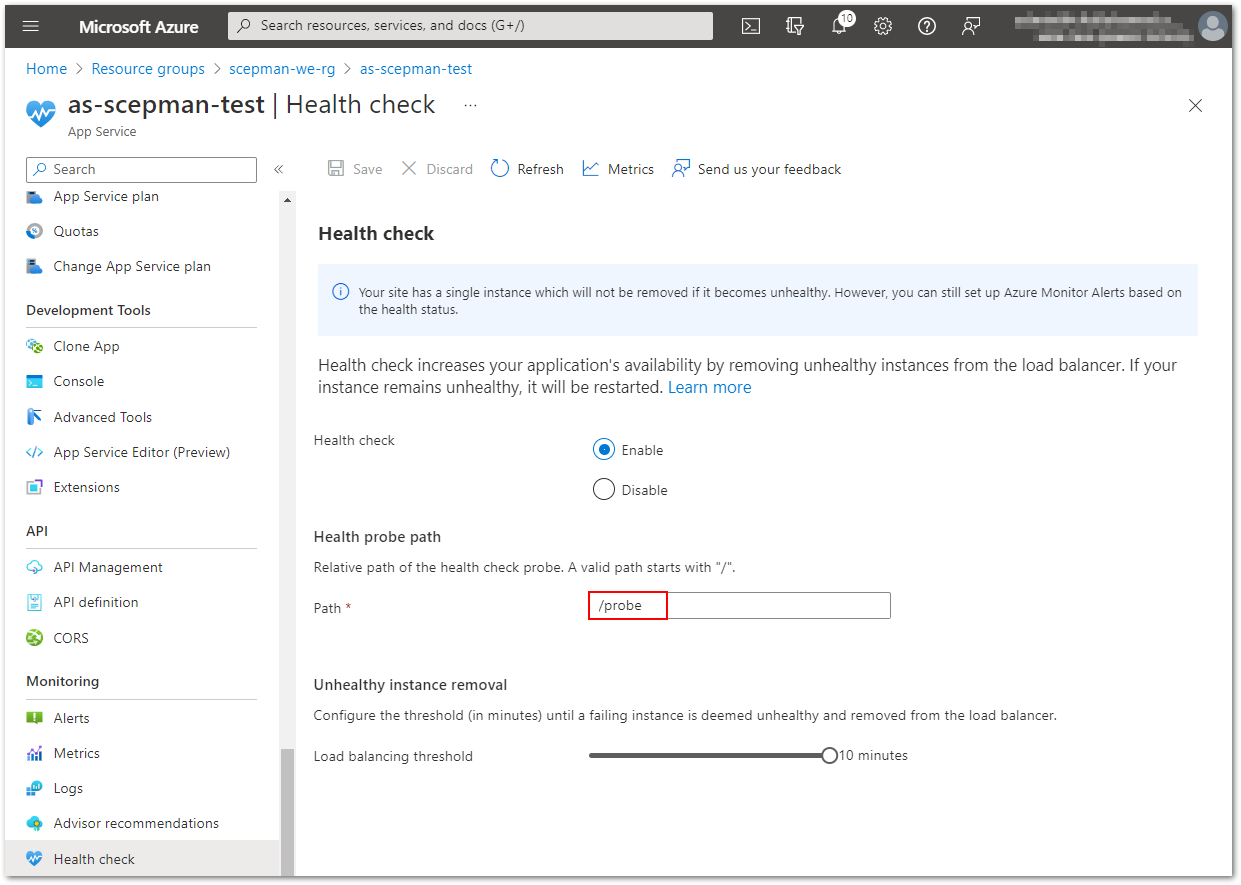Viewport: 1241px width, 885px height.
Task: Go to as-scepman-test breadcrumb
Action: coord(416,69)
